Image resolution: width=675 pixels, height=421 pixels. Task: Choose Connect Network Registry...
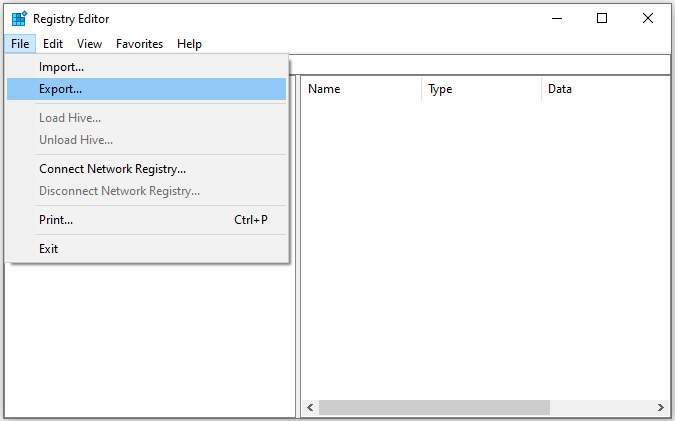click(146, 169)
